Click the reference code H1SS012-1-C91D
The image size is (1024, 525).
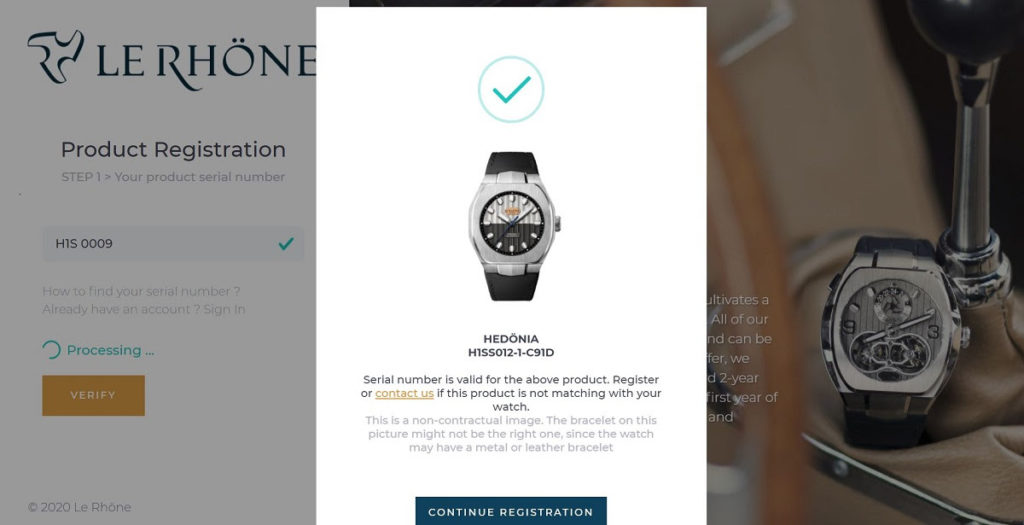point(511,353)
